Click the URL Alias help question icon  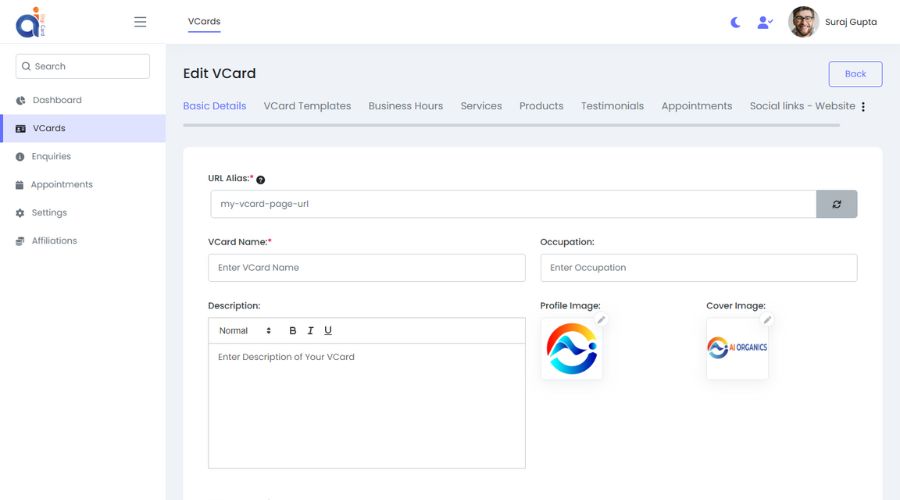pyautogui.click(x=261, y=180)
